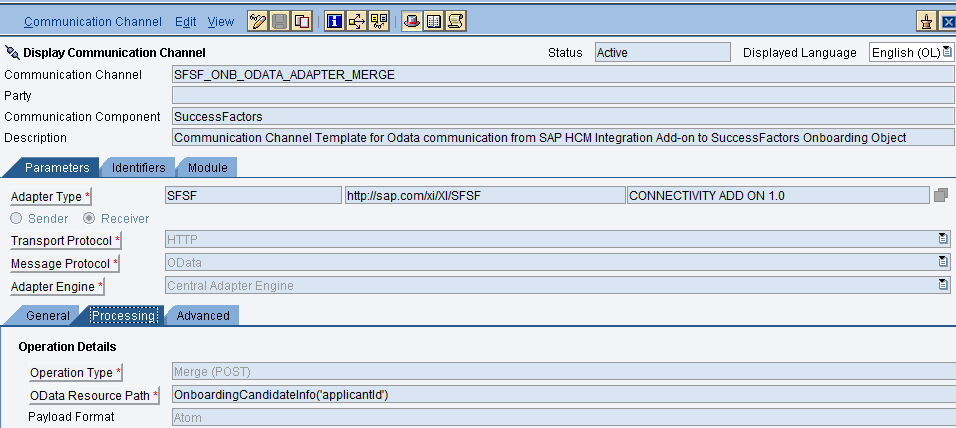Click the Status label
The image size is (956, 428).
(565, 52)
